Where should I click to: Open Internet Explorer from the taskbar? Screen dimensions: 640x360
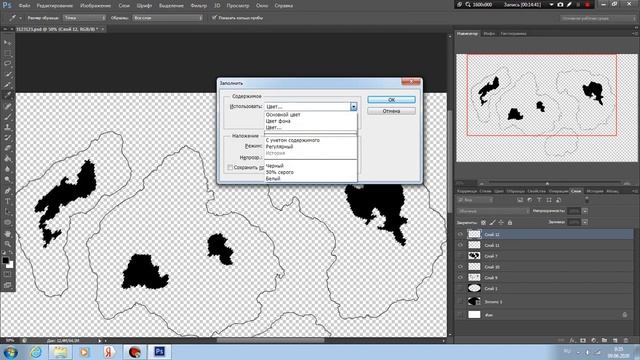point(36,352)
